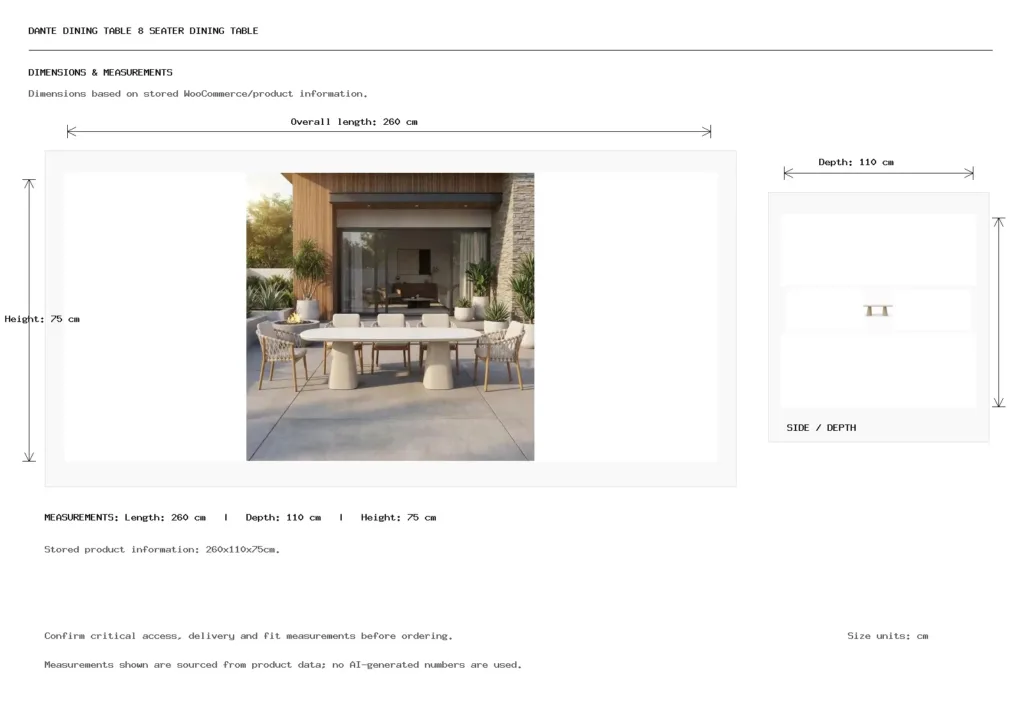Select the title 'DANTE DINING TABLE 8 SEATER DINING TABLE'
The width and height of the screenshot is (1024, 717).
click(x=143, y=31)
